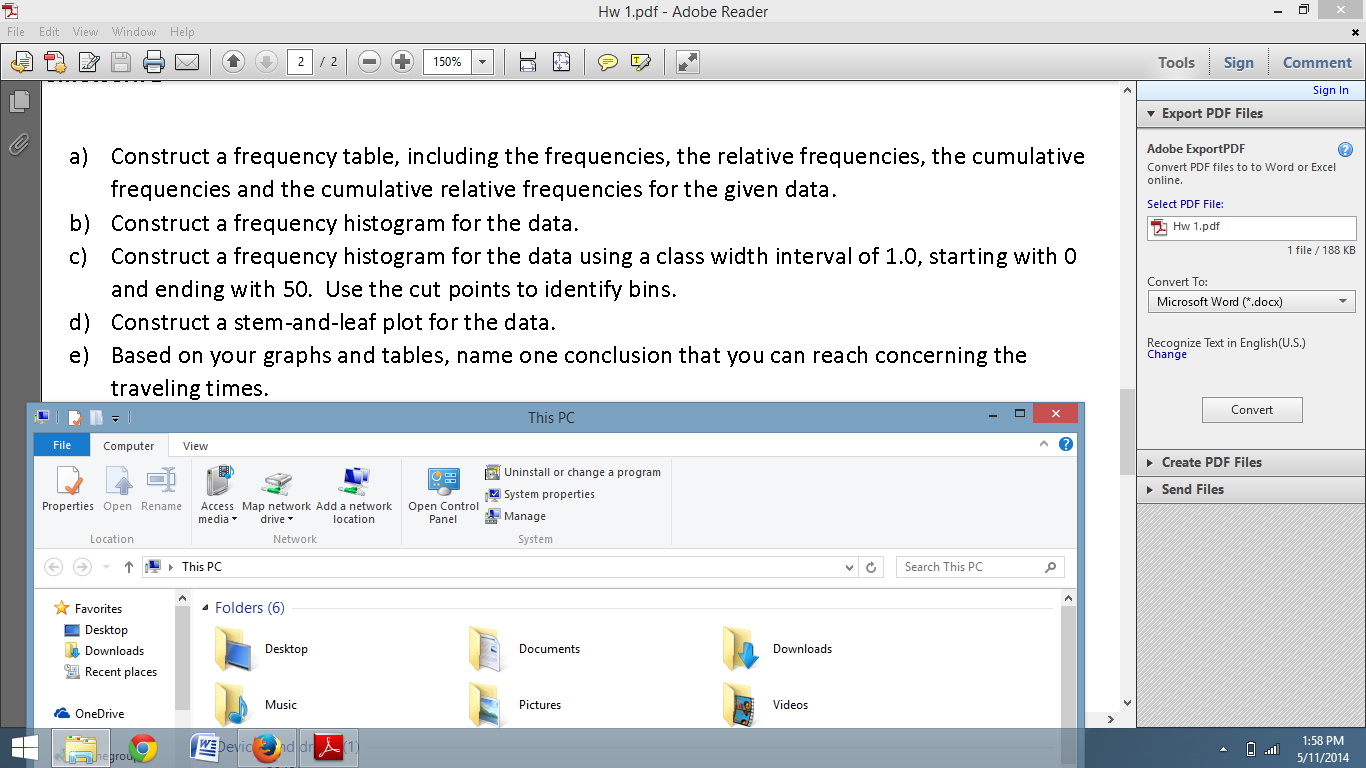Select the Highlight Text tool
The height and width of the screenshot is (768, 1366).
(638, 62)
